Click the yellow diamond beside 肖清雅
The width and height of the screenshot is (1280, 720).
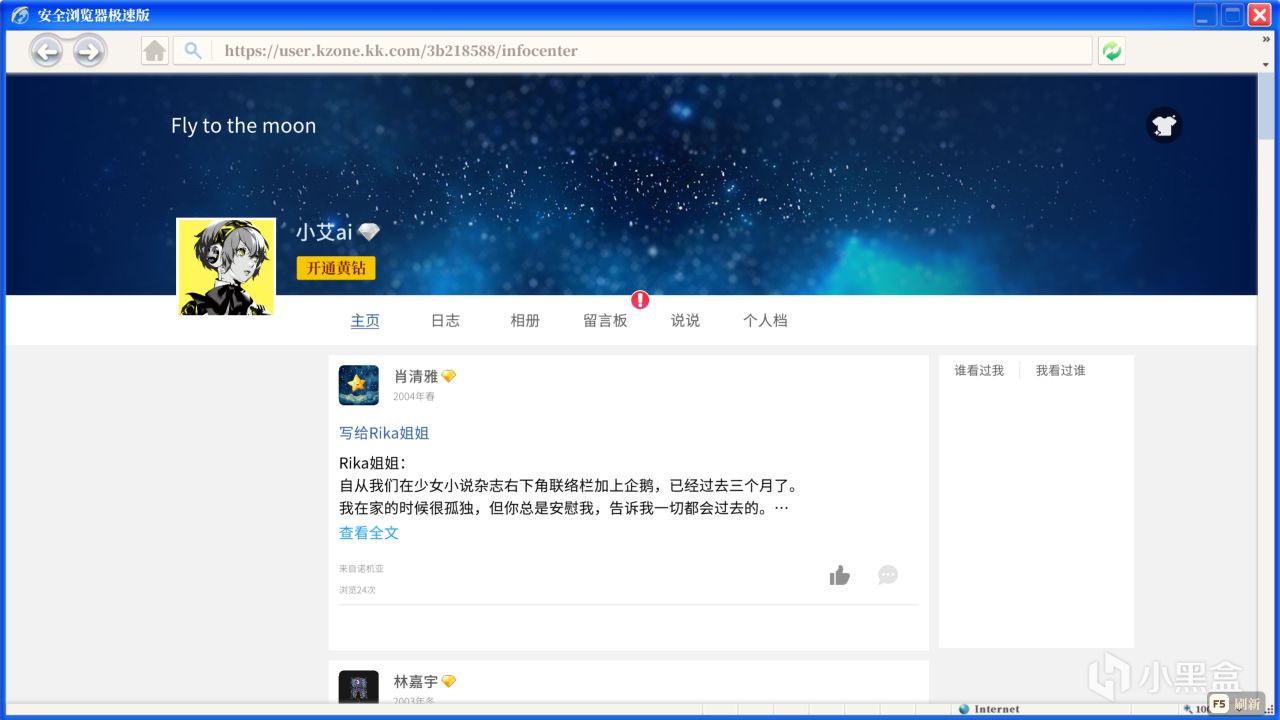click(x=449, y=376)
